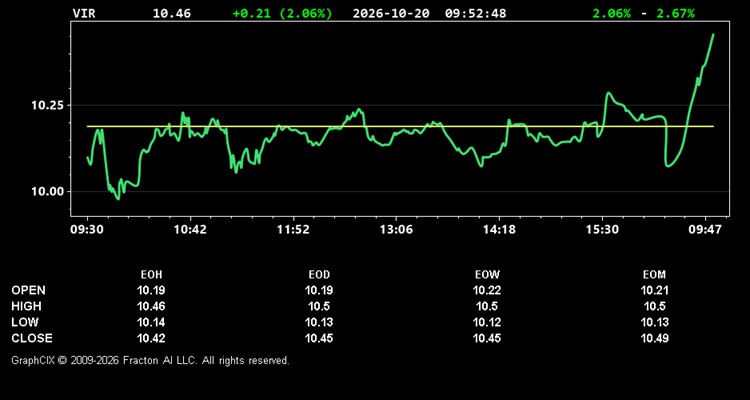
Task: Click the 09:30 time axis label
Action: coord(87,230)
